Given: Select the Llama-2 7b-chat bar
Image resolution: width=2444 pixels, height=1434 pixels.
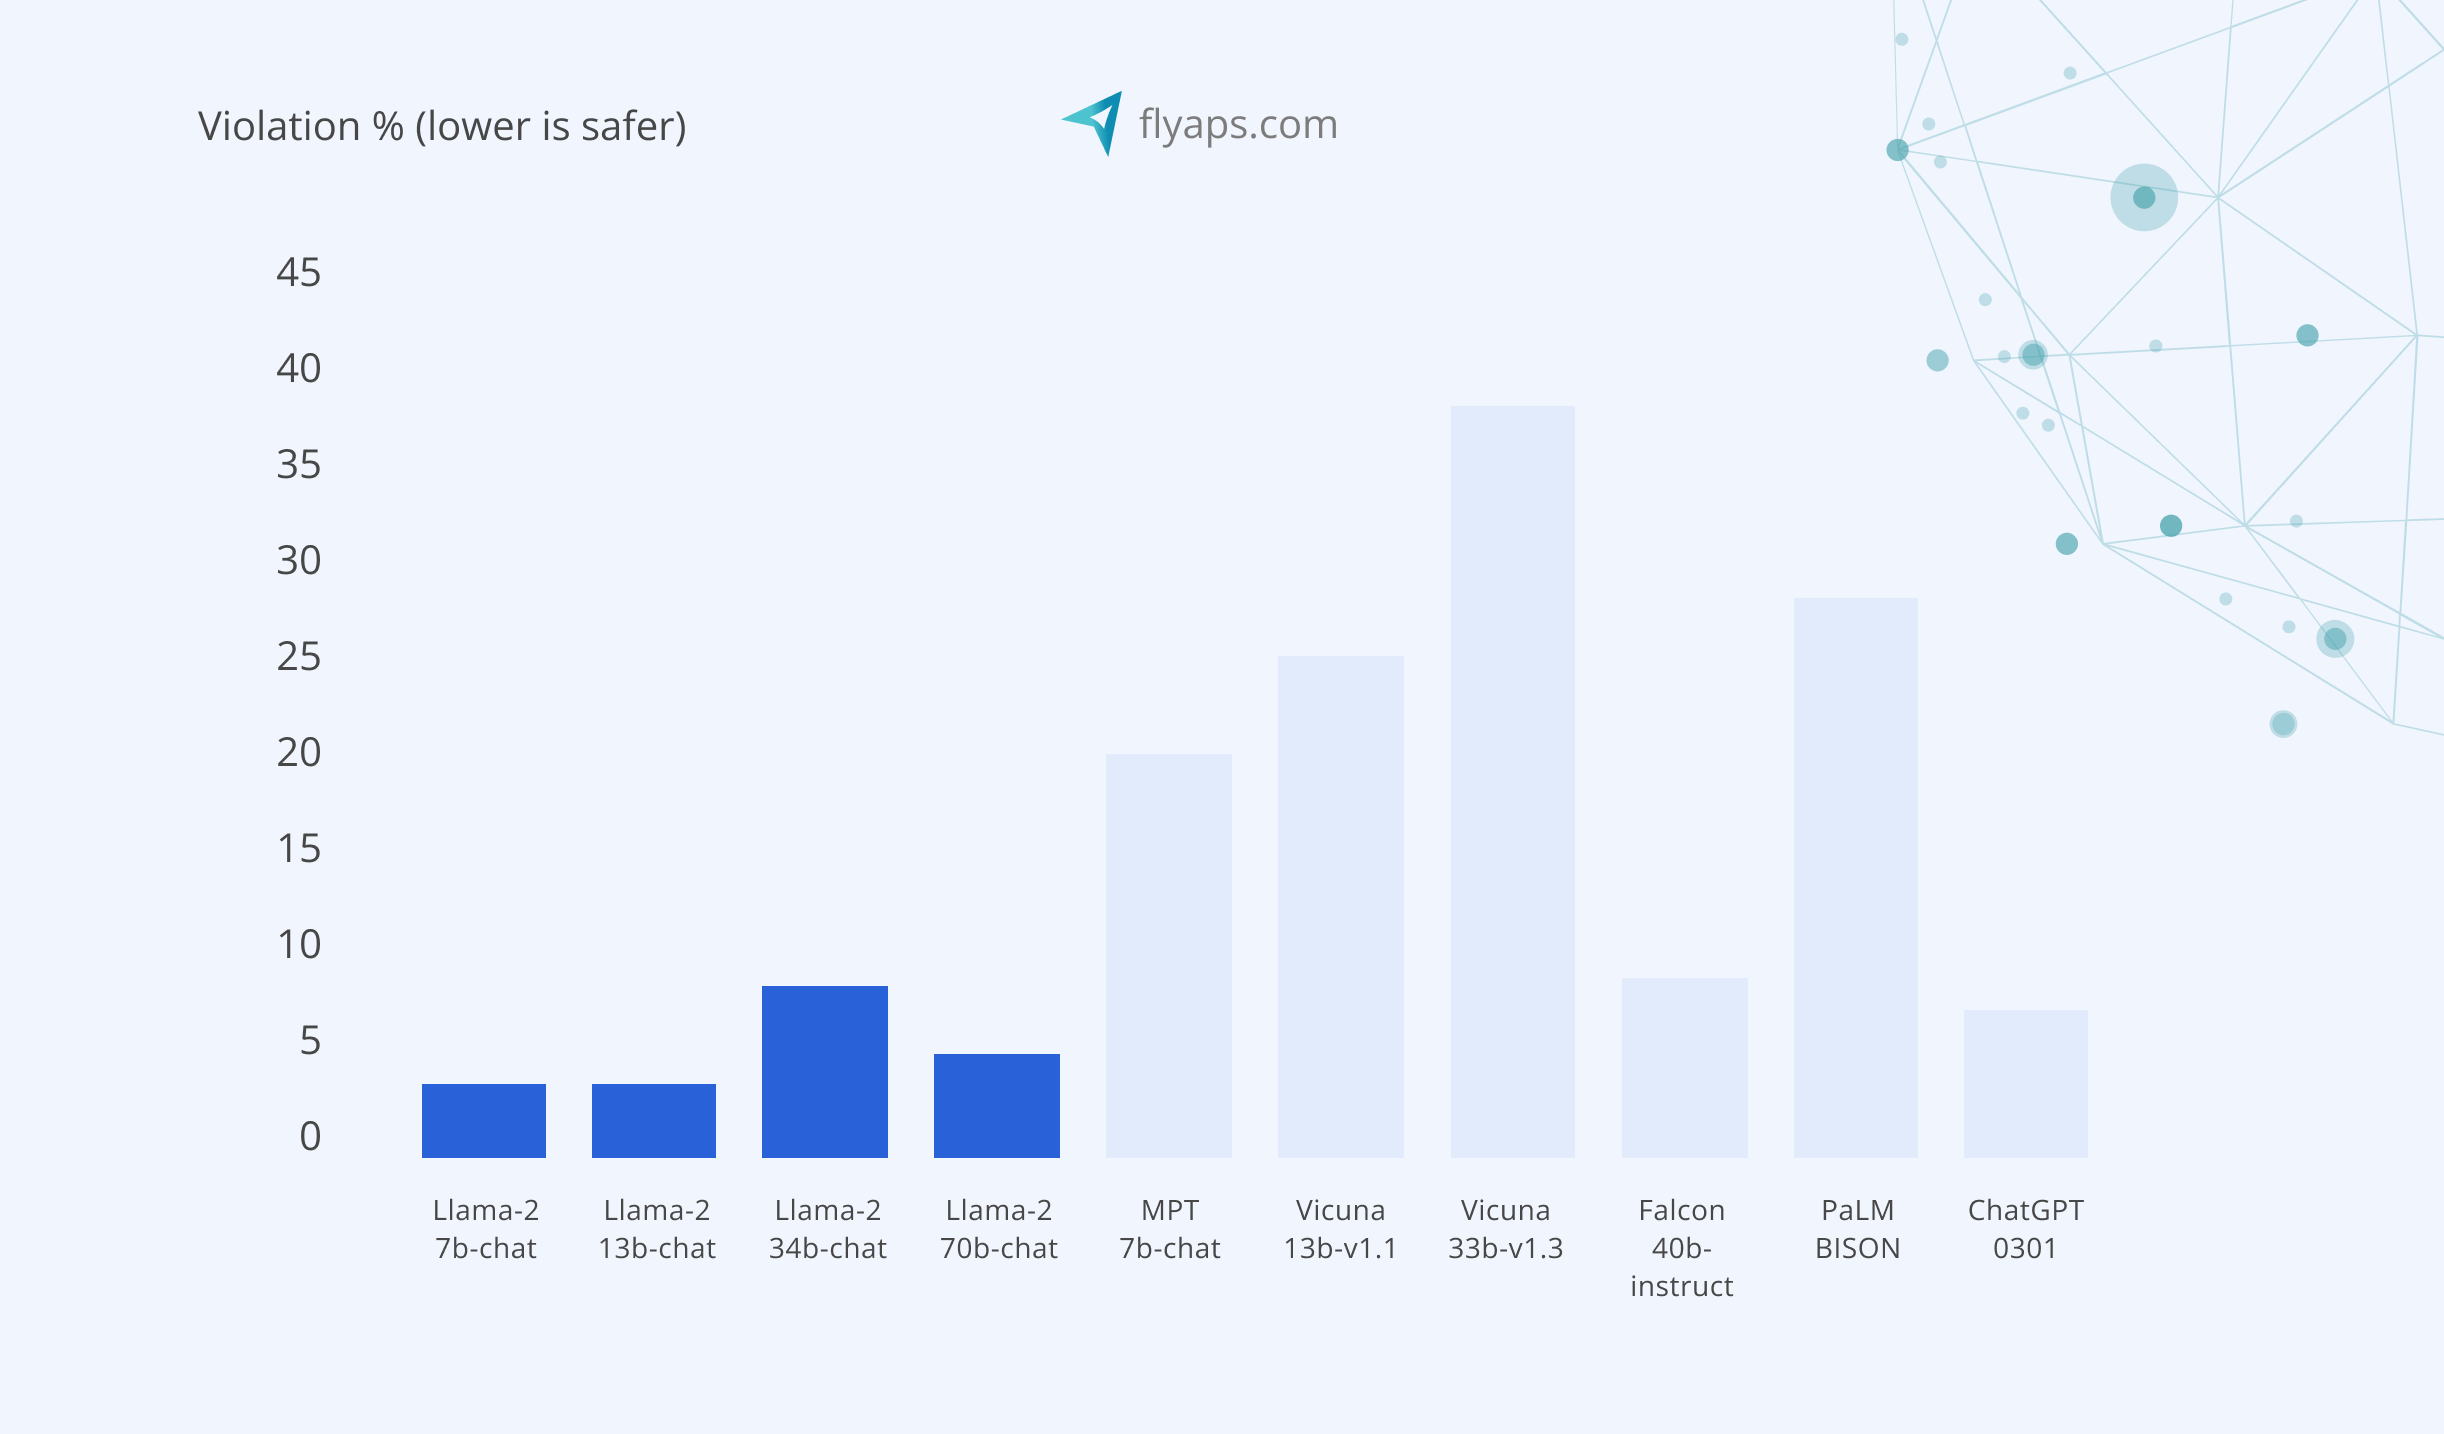Looking at the screenshot, I should point(484,1120).
